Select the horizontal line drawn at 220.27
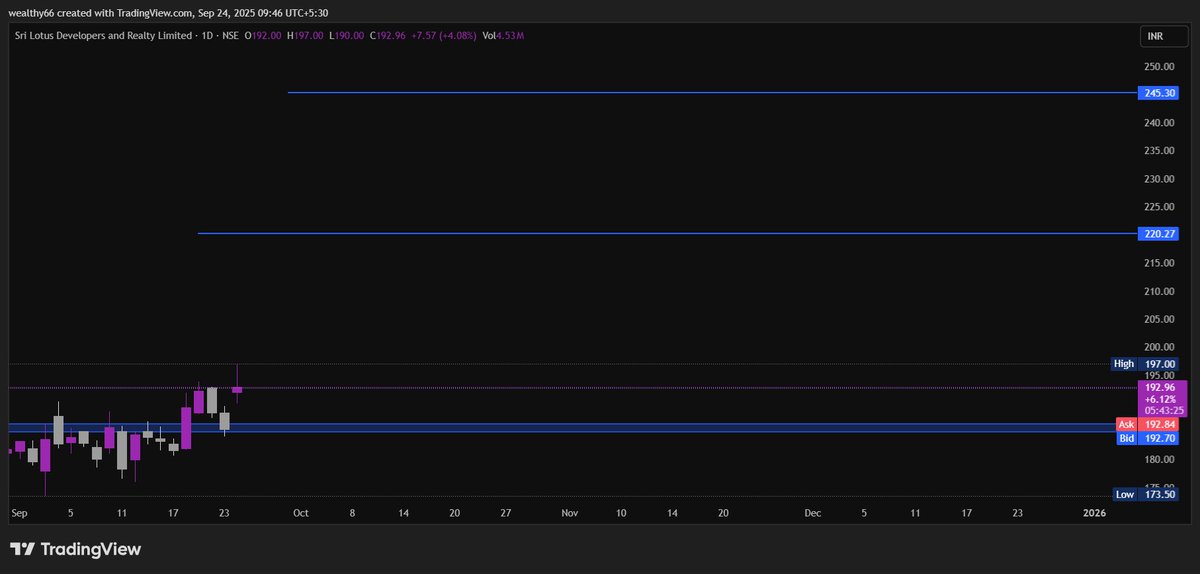The height and width of the screenshot is (574, 1200). 667,234
